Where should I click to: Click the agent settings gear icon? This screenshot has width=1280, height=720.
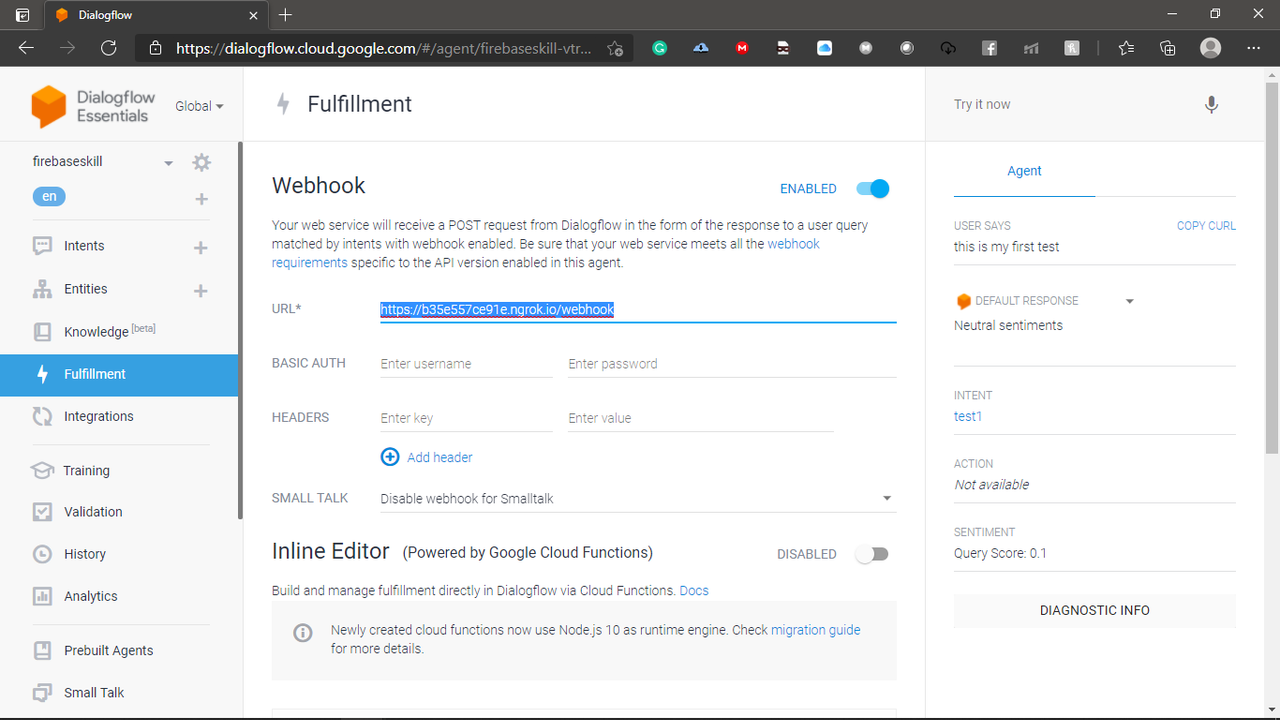click(202, 162)
